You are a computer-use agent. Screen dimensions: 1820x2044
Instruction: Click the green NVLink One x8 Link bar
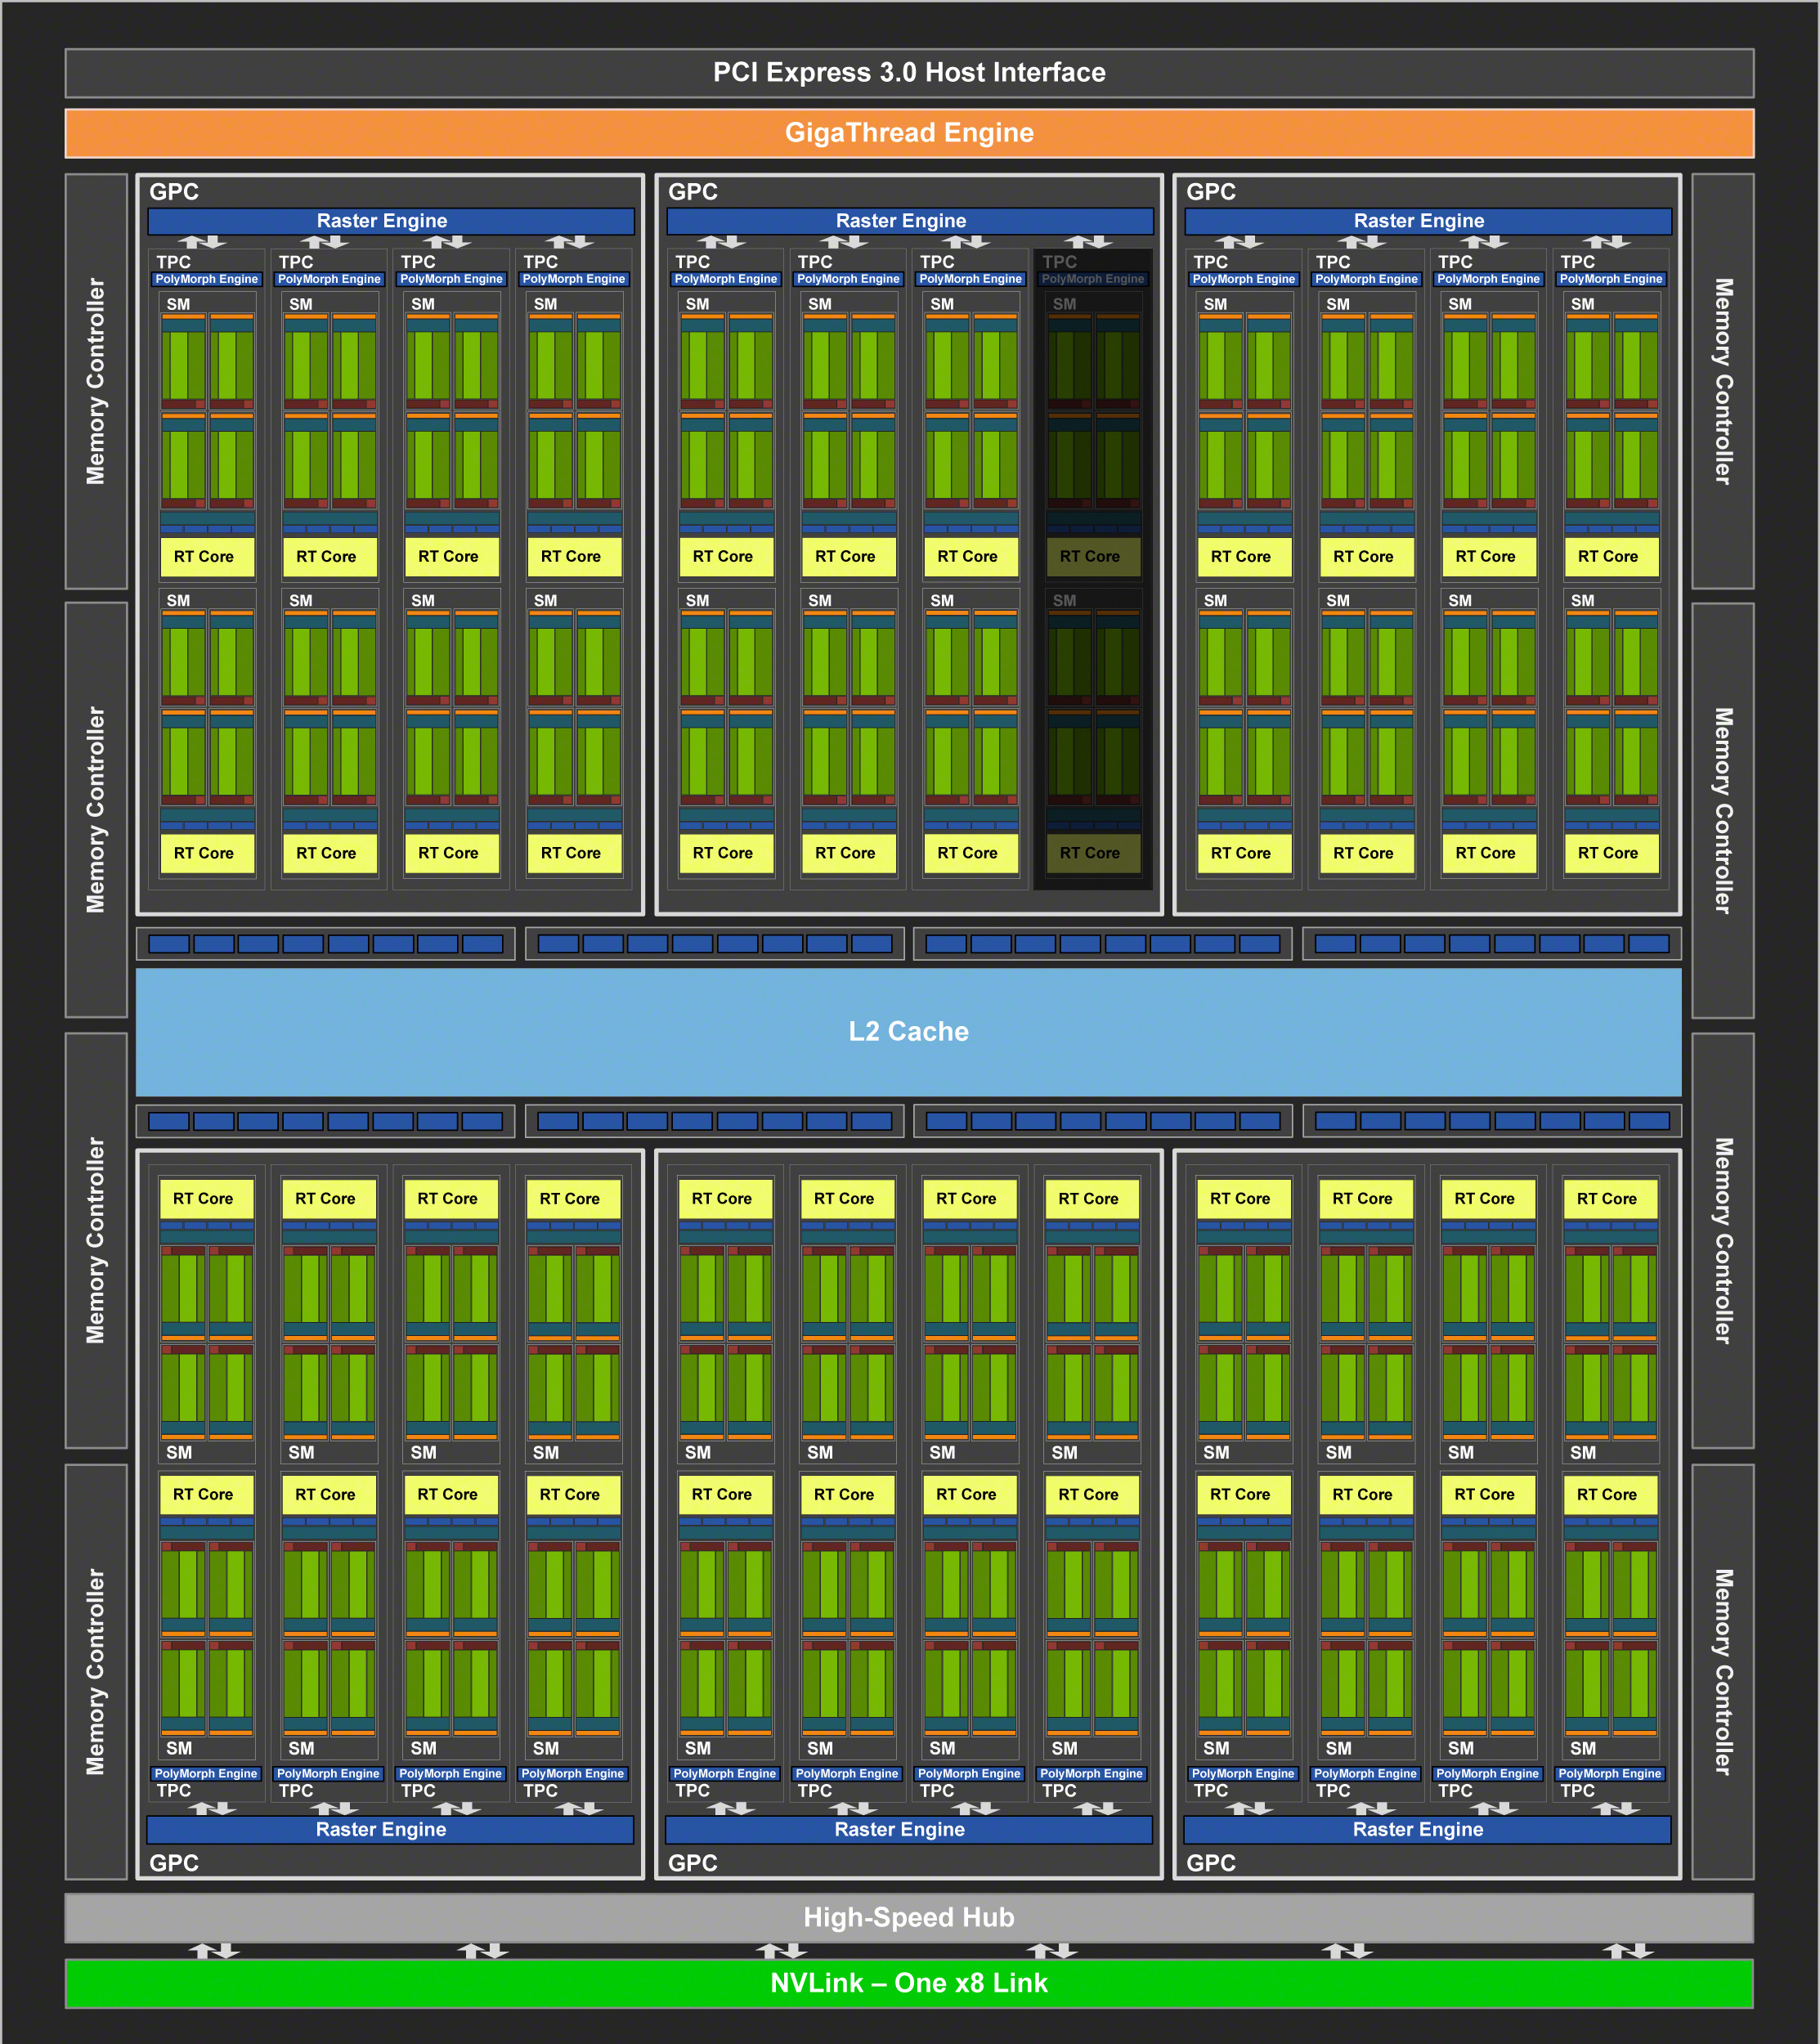click(x=908, y=1982)
